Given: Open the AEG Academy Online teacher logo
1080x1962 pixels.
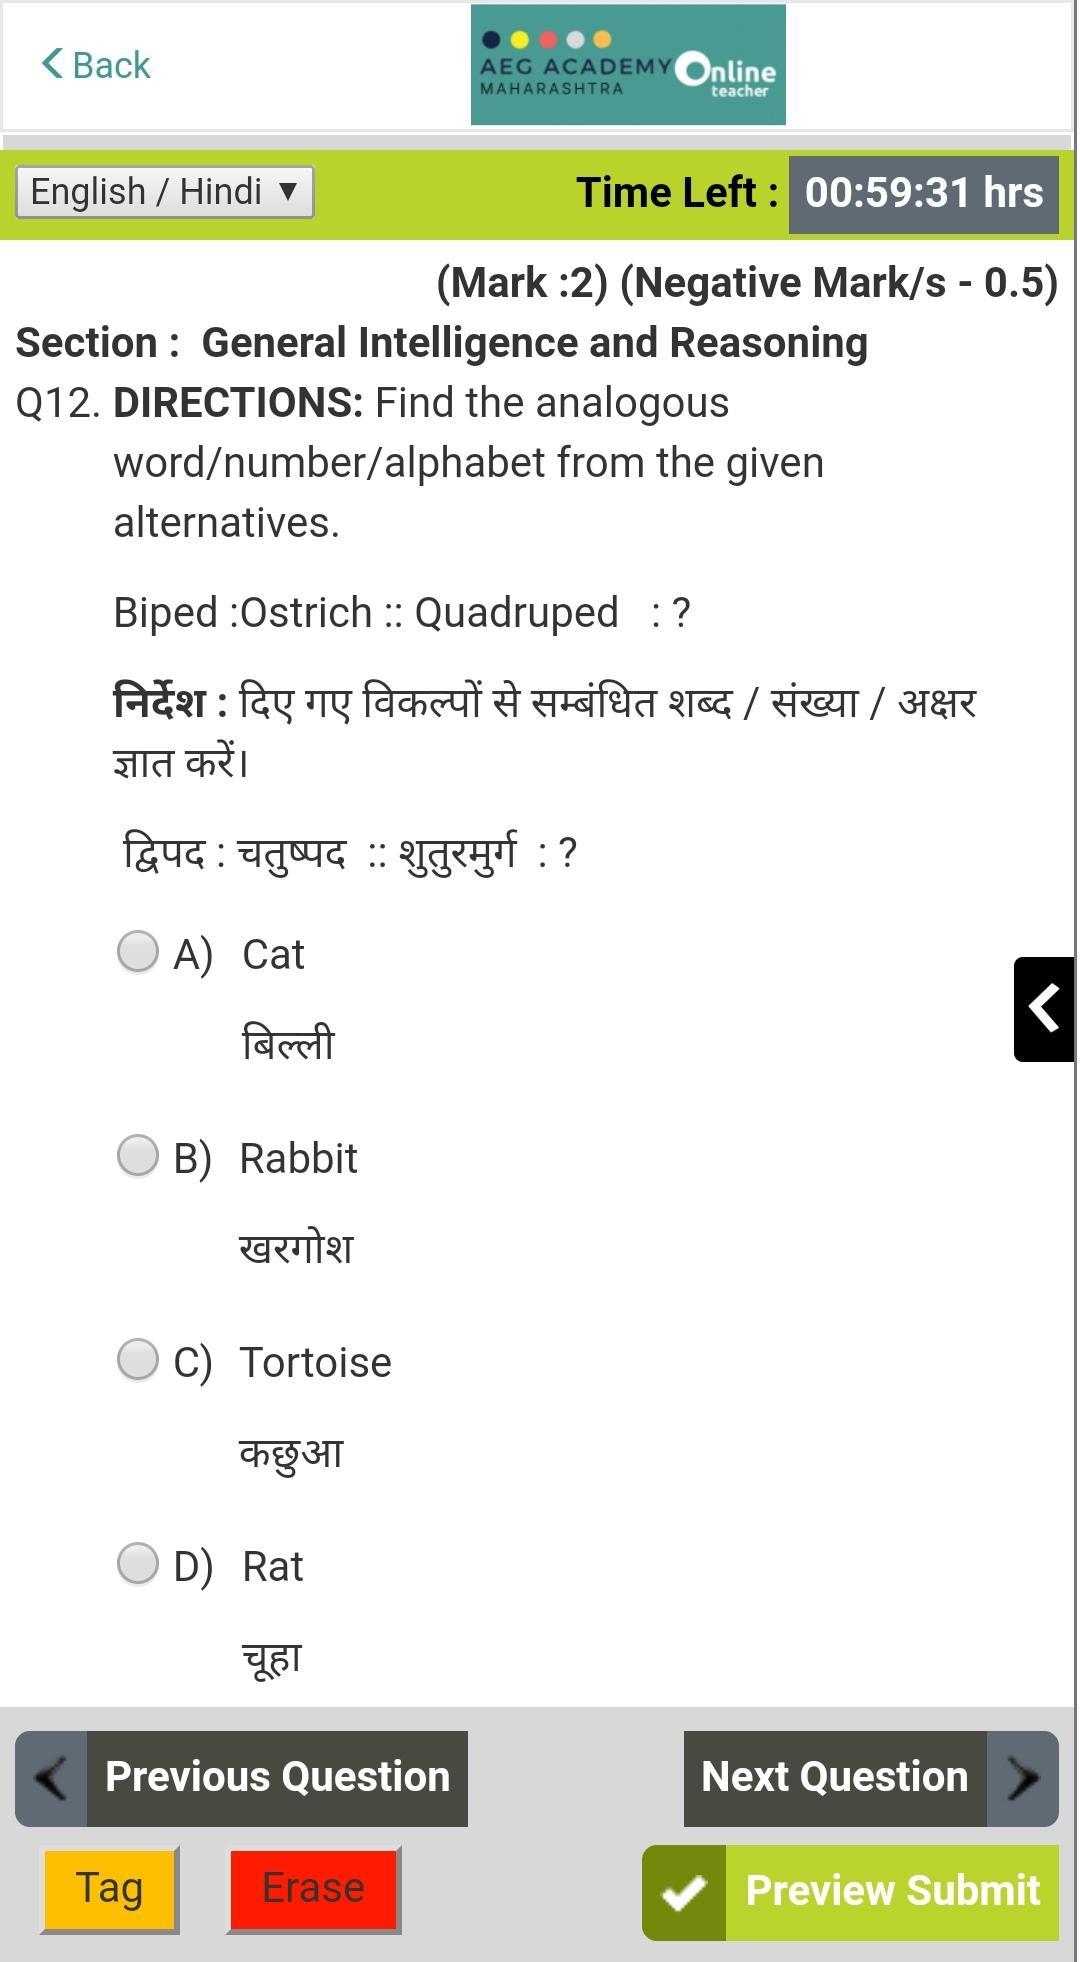Looking at the screenshot, I should click(628, 65).
